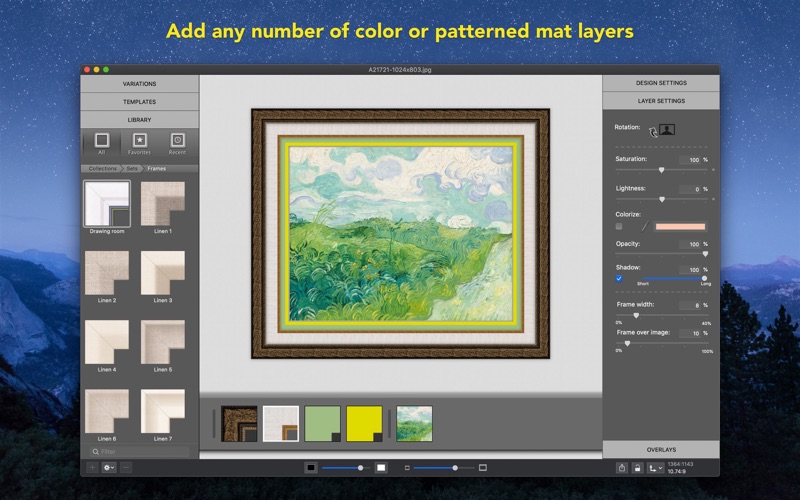Select the yellow mat layer thumbnail
800x500 pixels.
coord(364,423)
